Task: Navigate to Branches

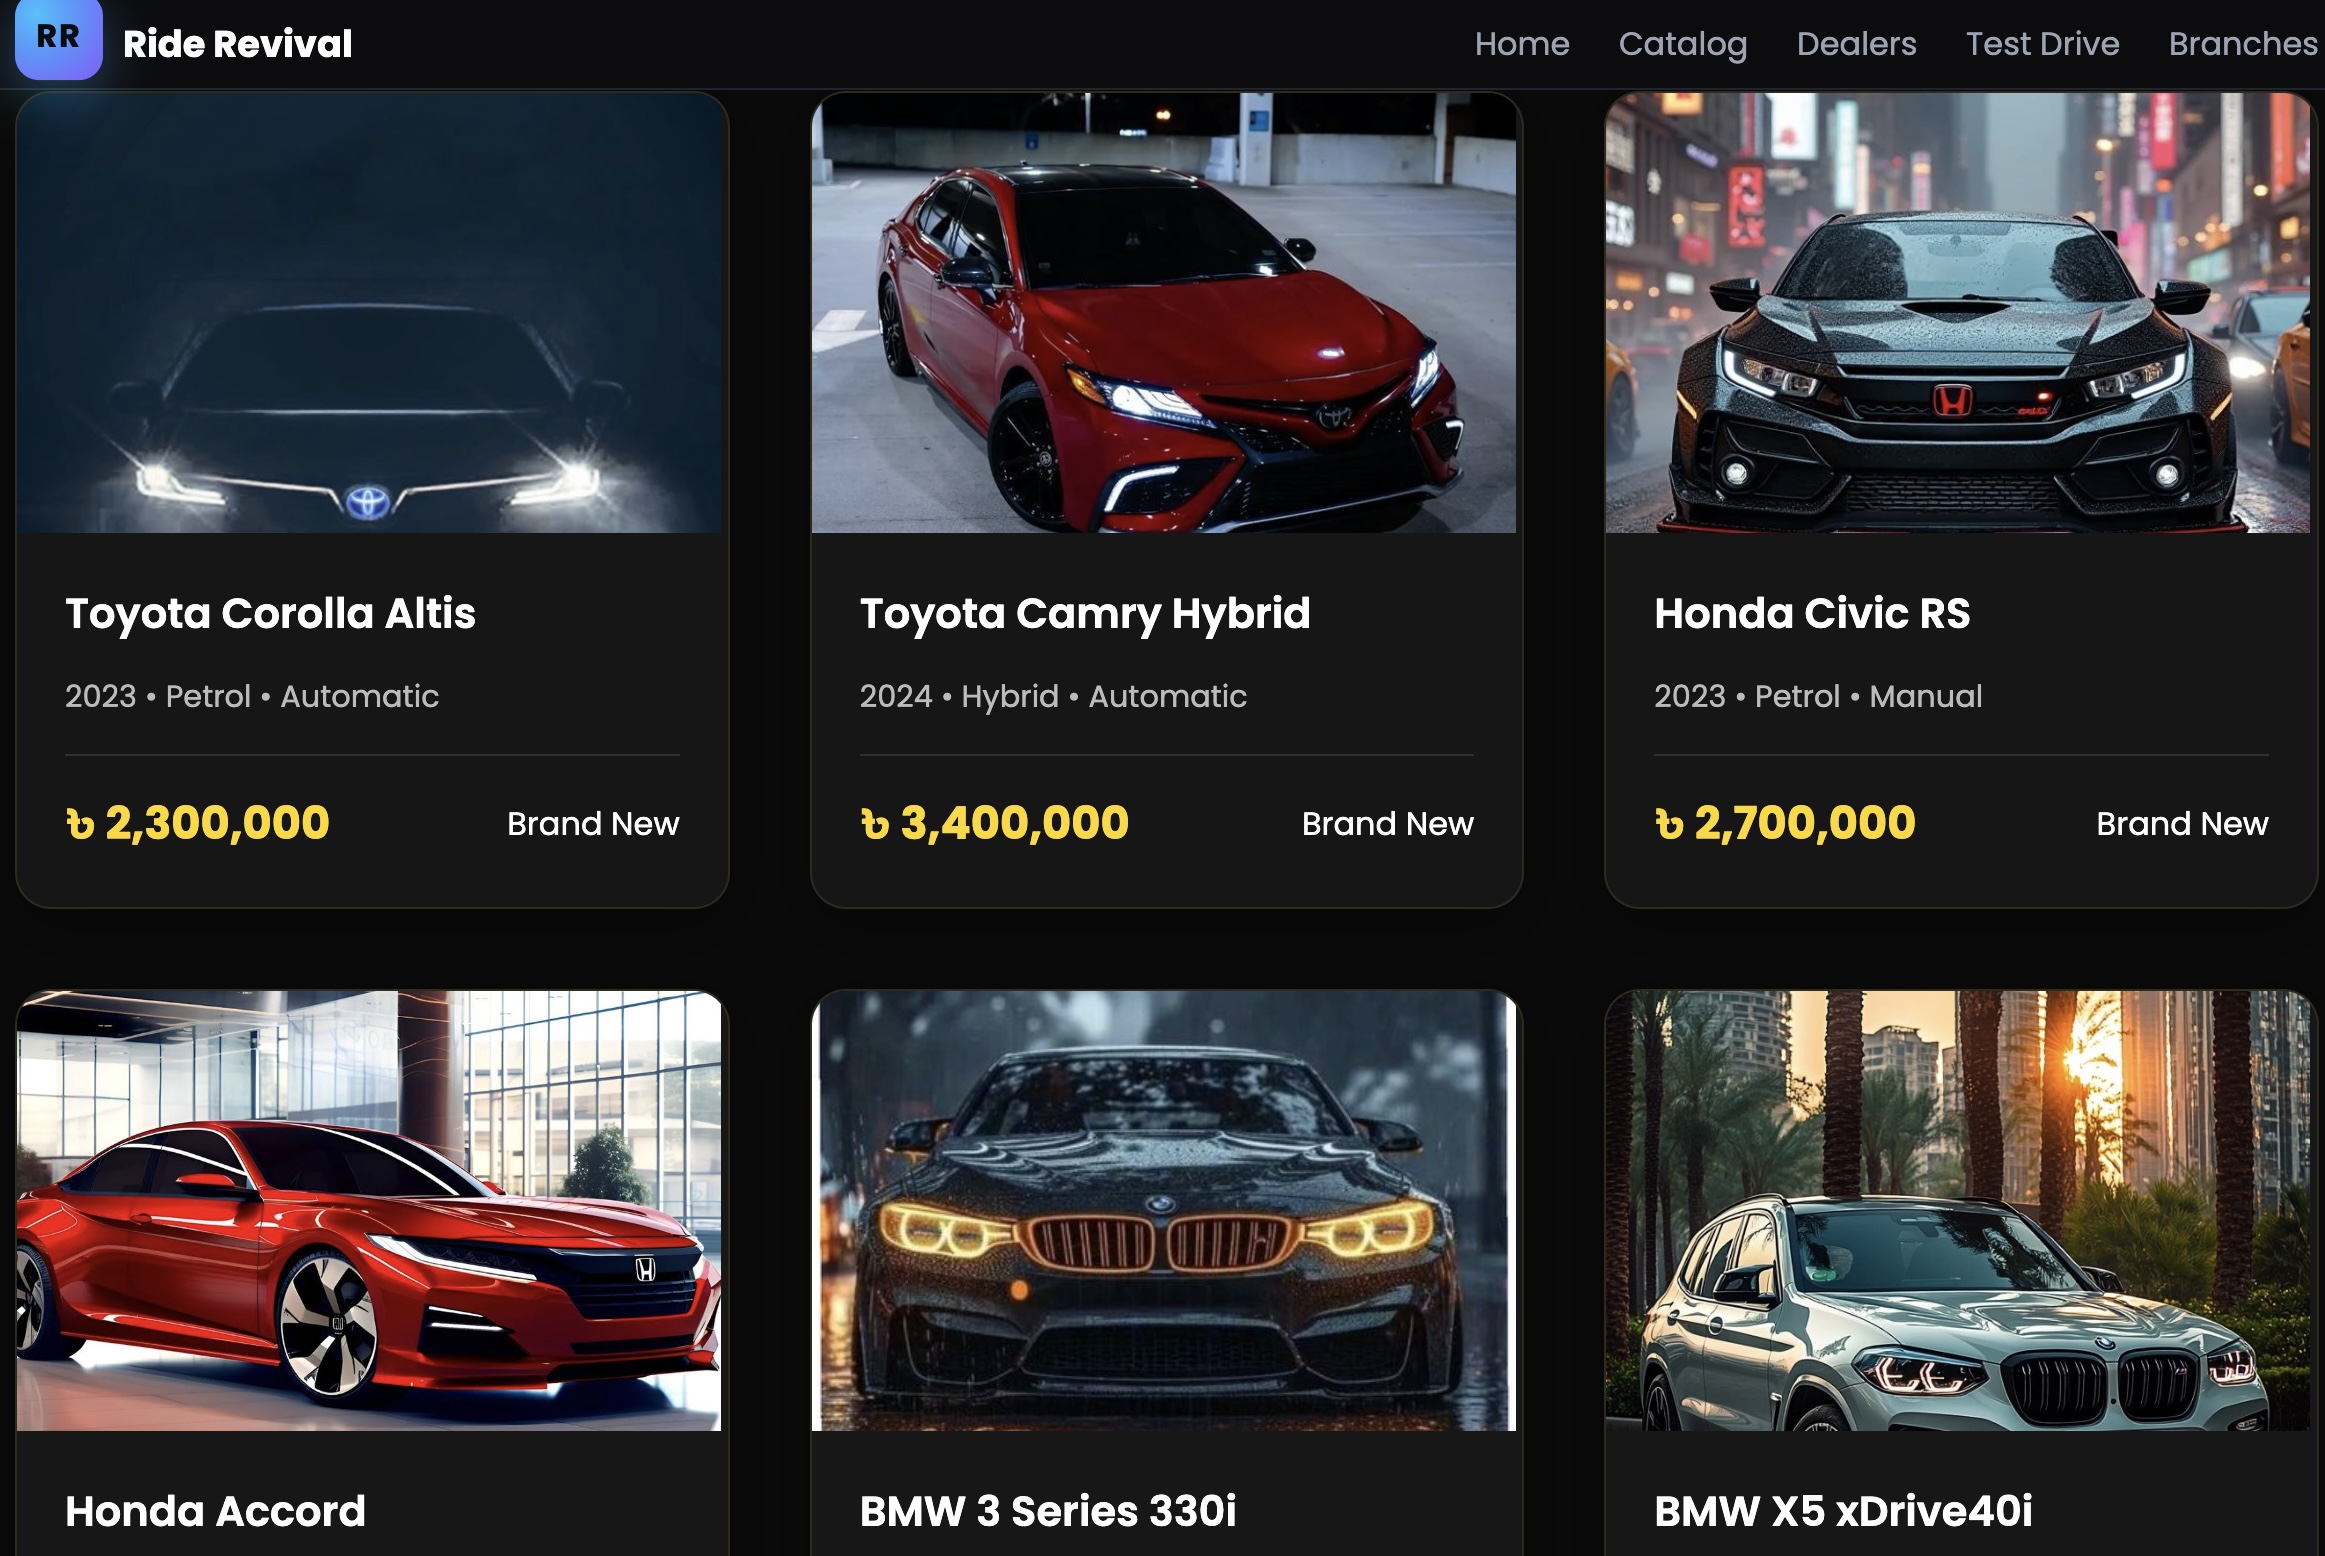Action: coord(2243,44)
